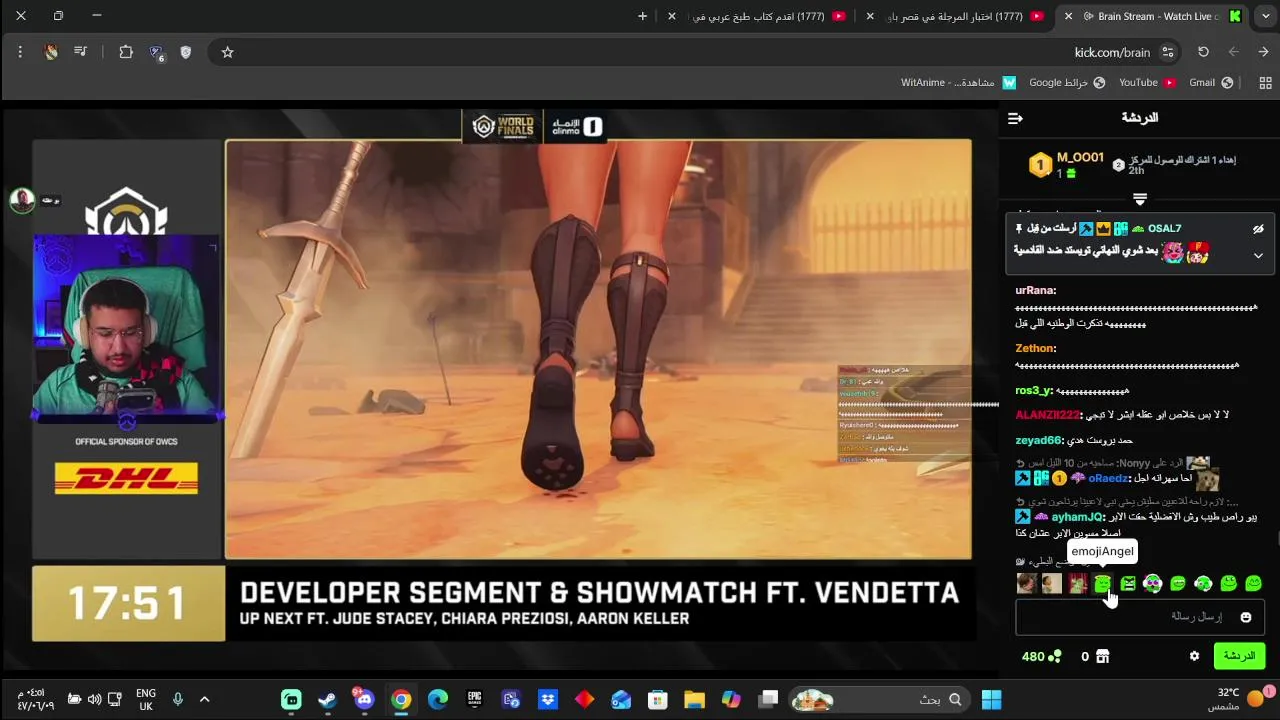1280x720 pixels.
Task: Expand the pinned message chevron
Action: coord(1258,256)
